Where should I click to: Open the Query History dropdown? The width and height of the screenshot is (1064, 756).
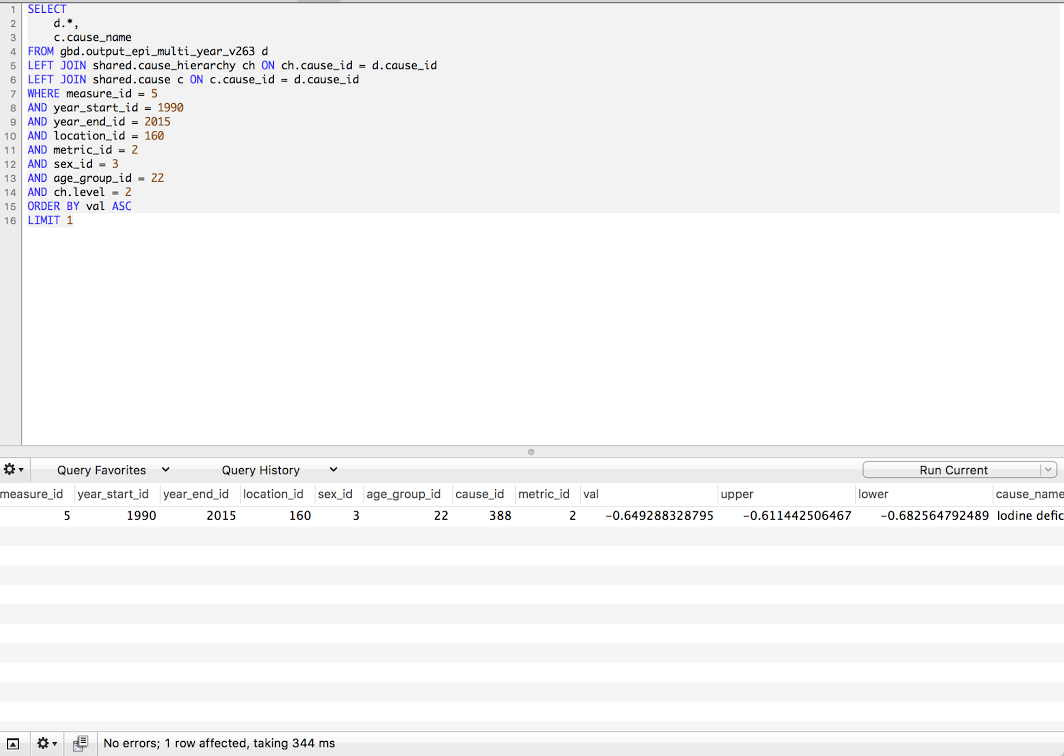pyautogui.click(x=279, y=470)
